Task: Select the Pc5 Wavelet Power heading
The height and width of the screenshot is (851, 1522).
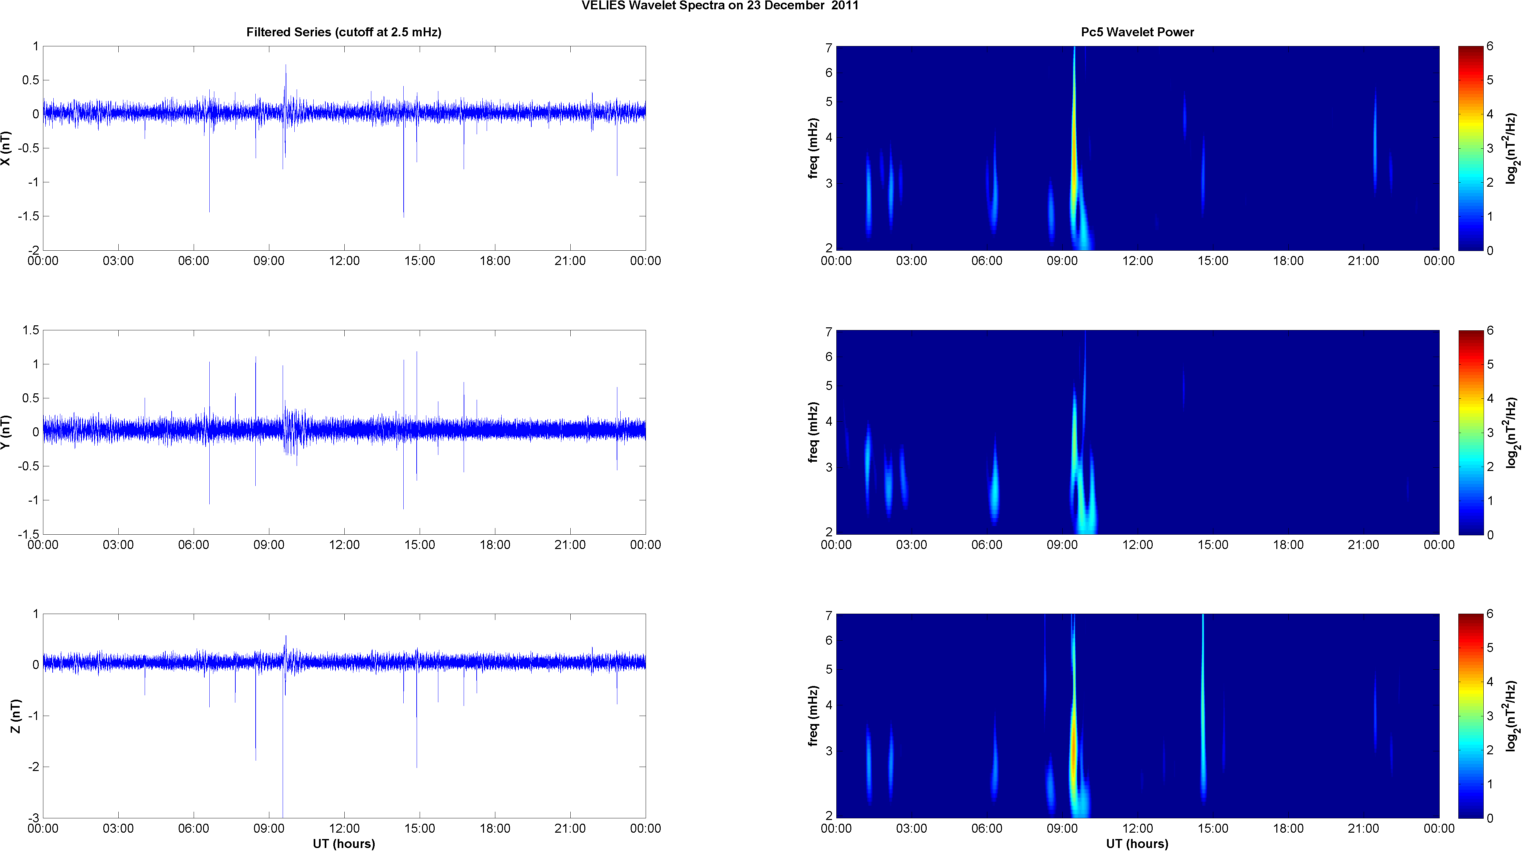Action: pos(1137,32)
